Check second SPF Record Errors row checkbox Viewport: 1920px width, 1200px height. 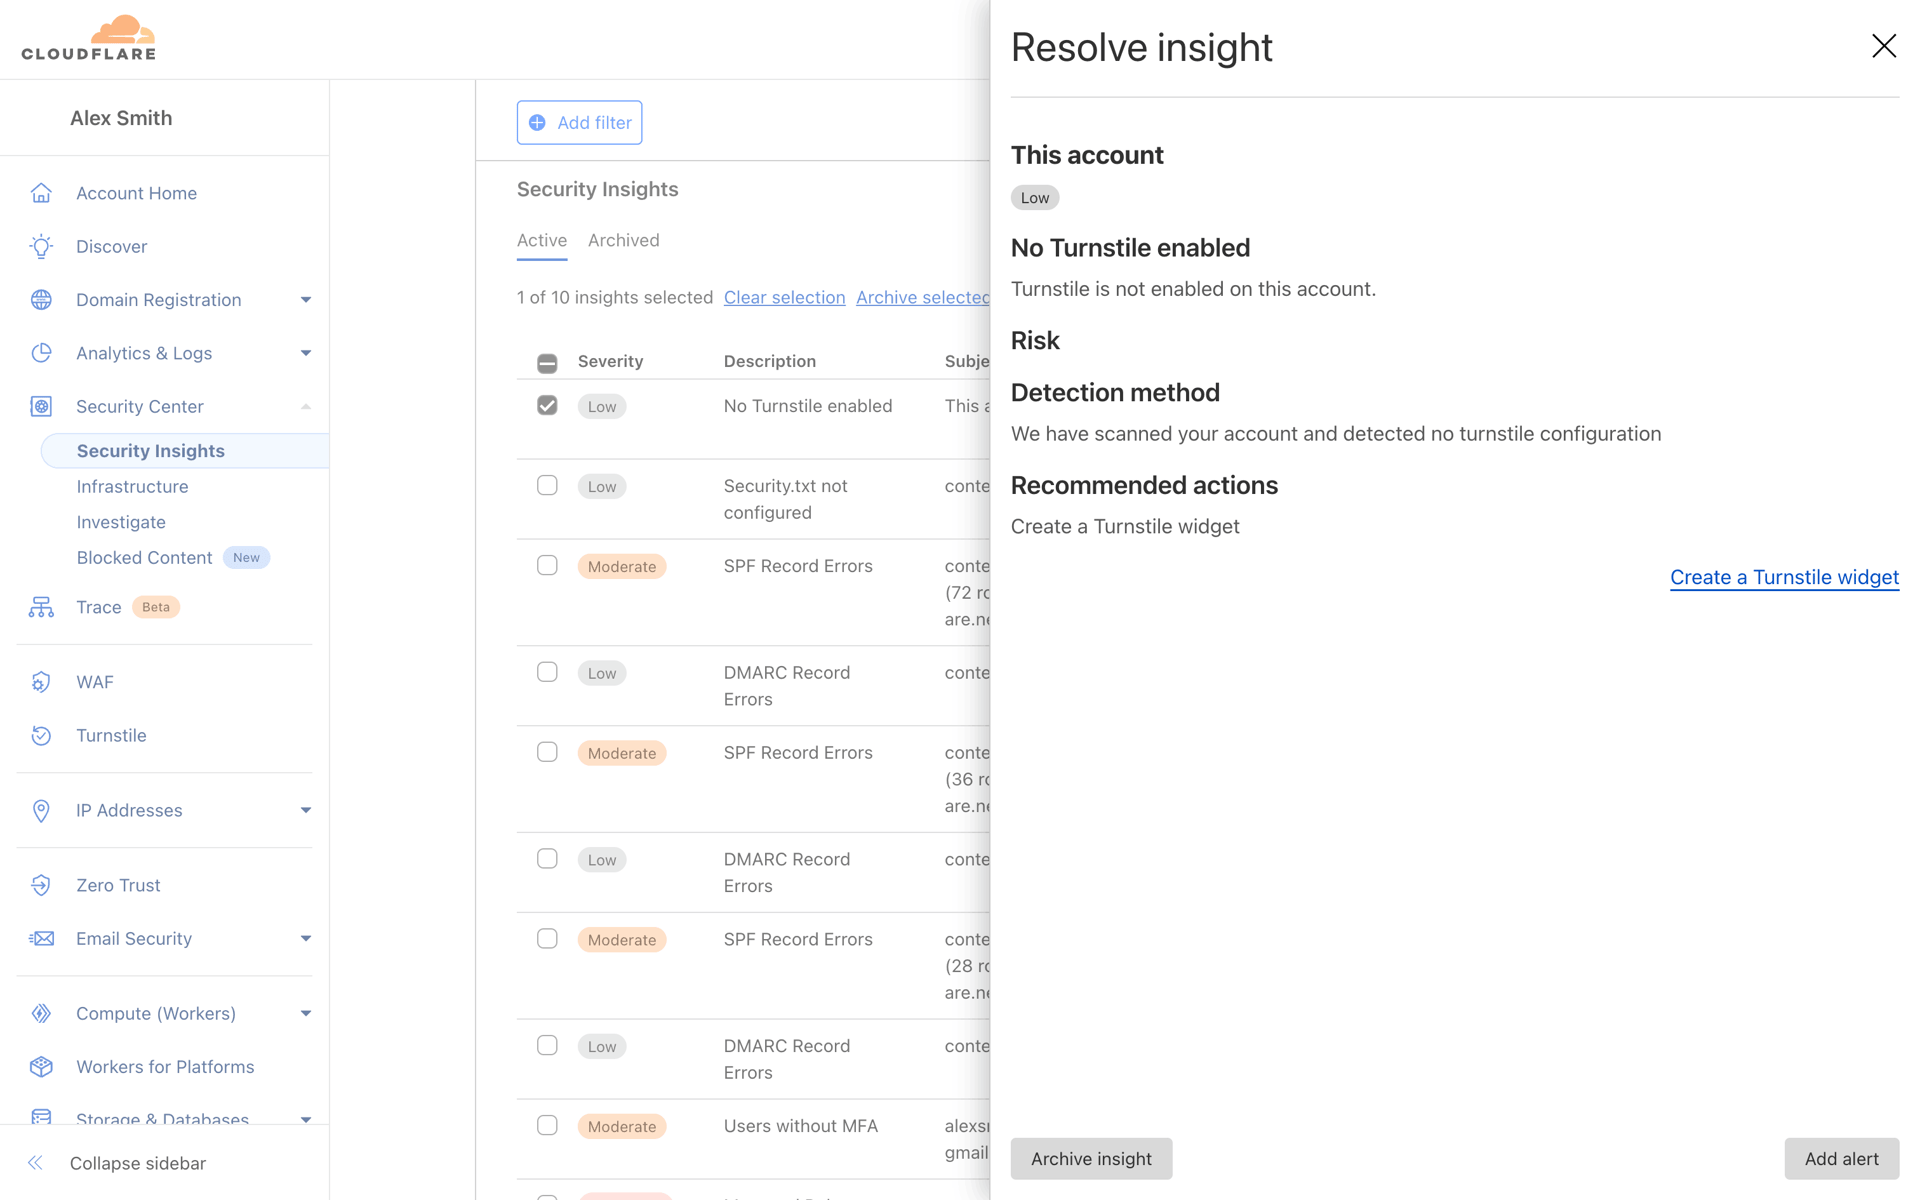[x=547, y=752]
